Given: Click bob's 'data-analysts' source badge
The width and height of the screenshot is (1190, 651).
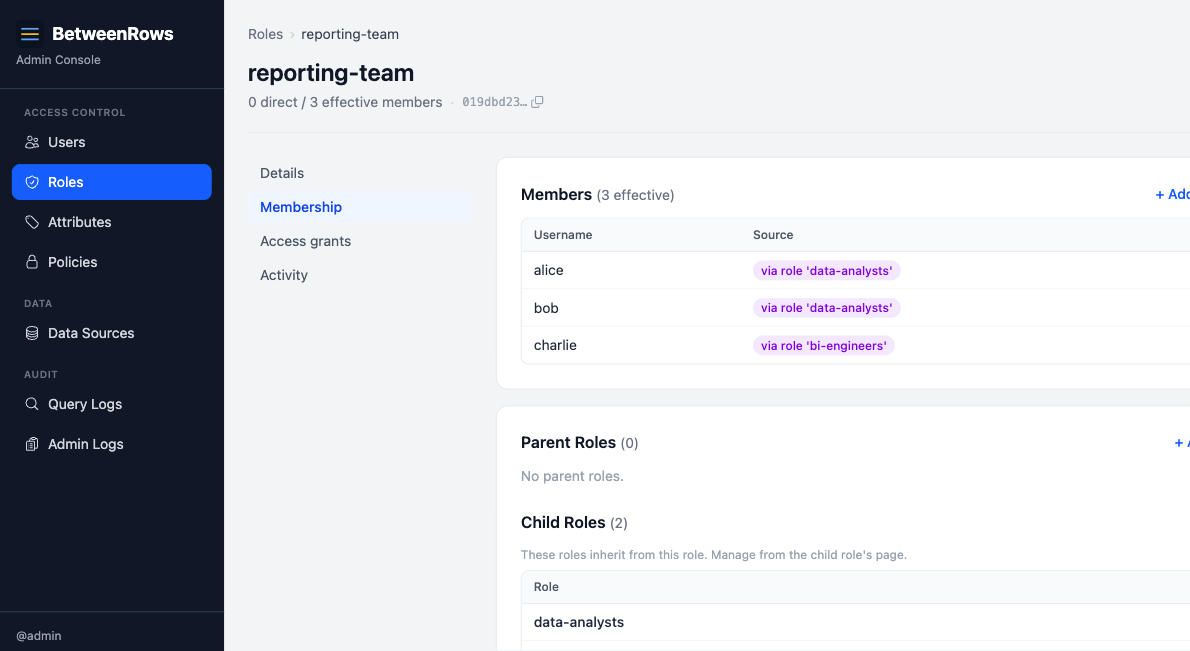Looking at the screenshot, I should (x=826, y=308).
